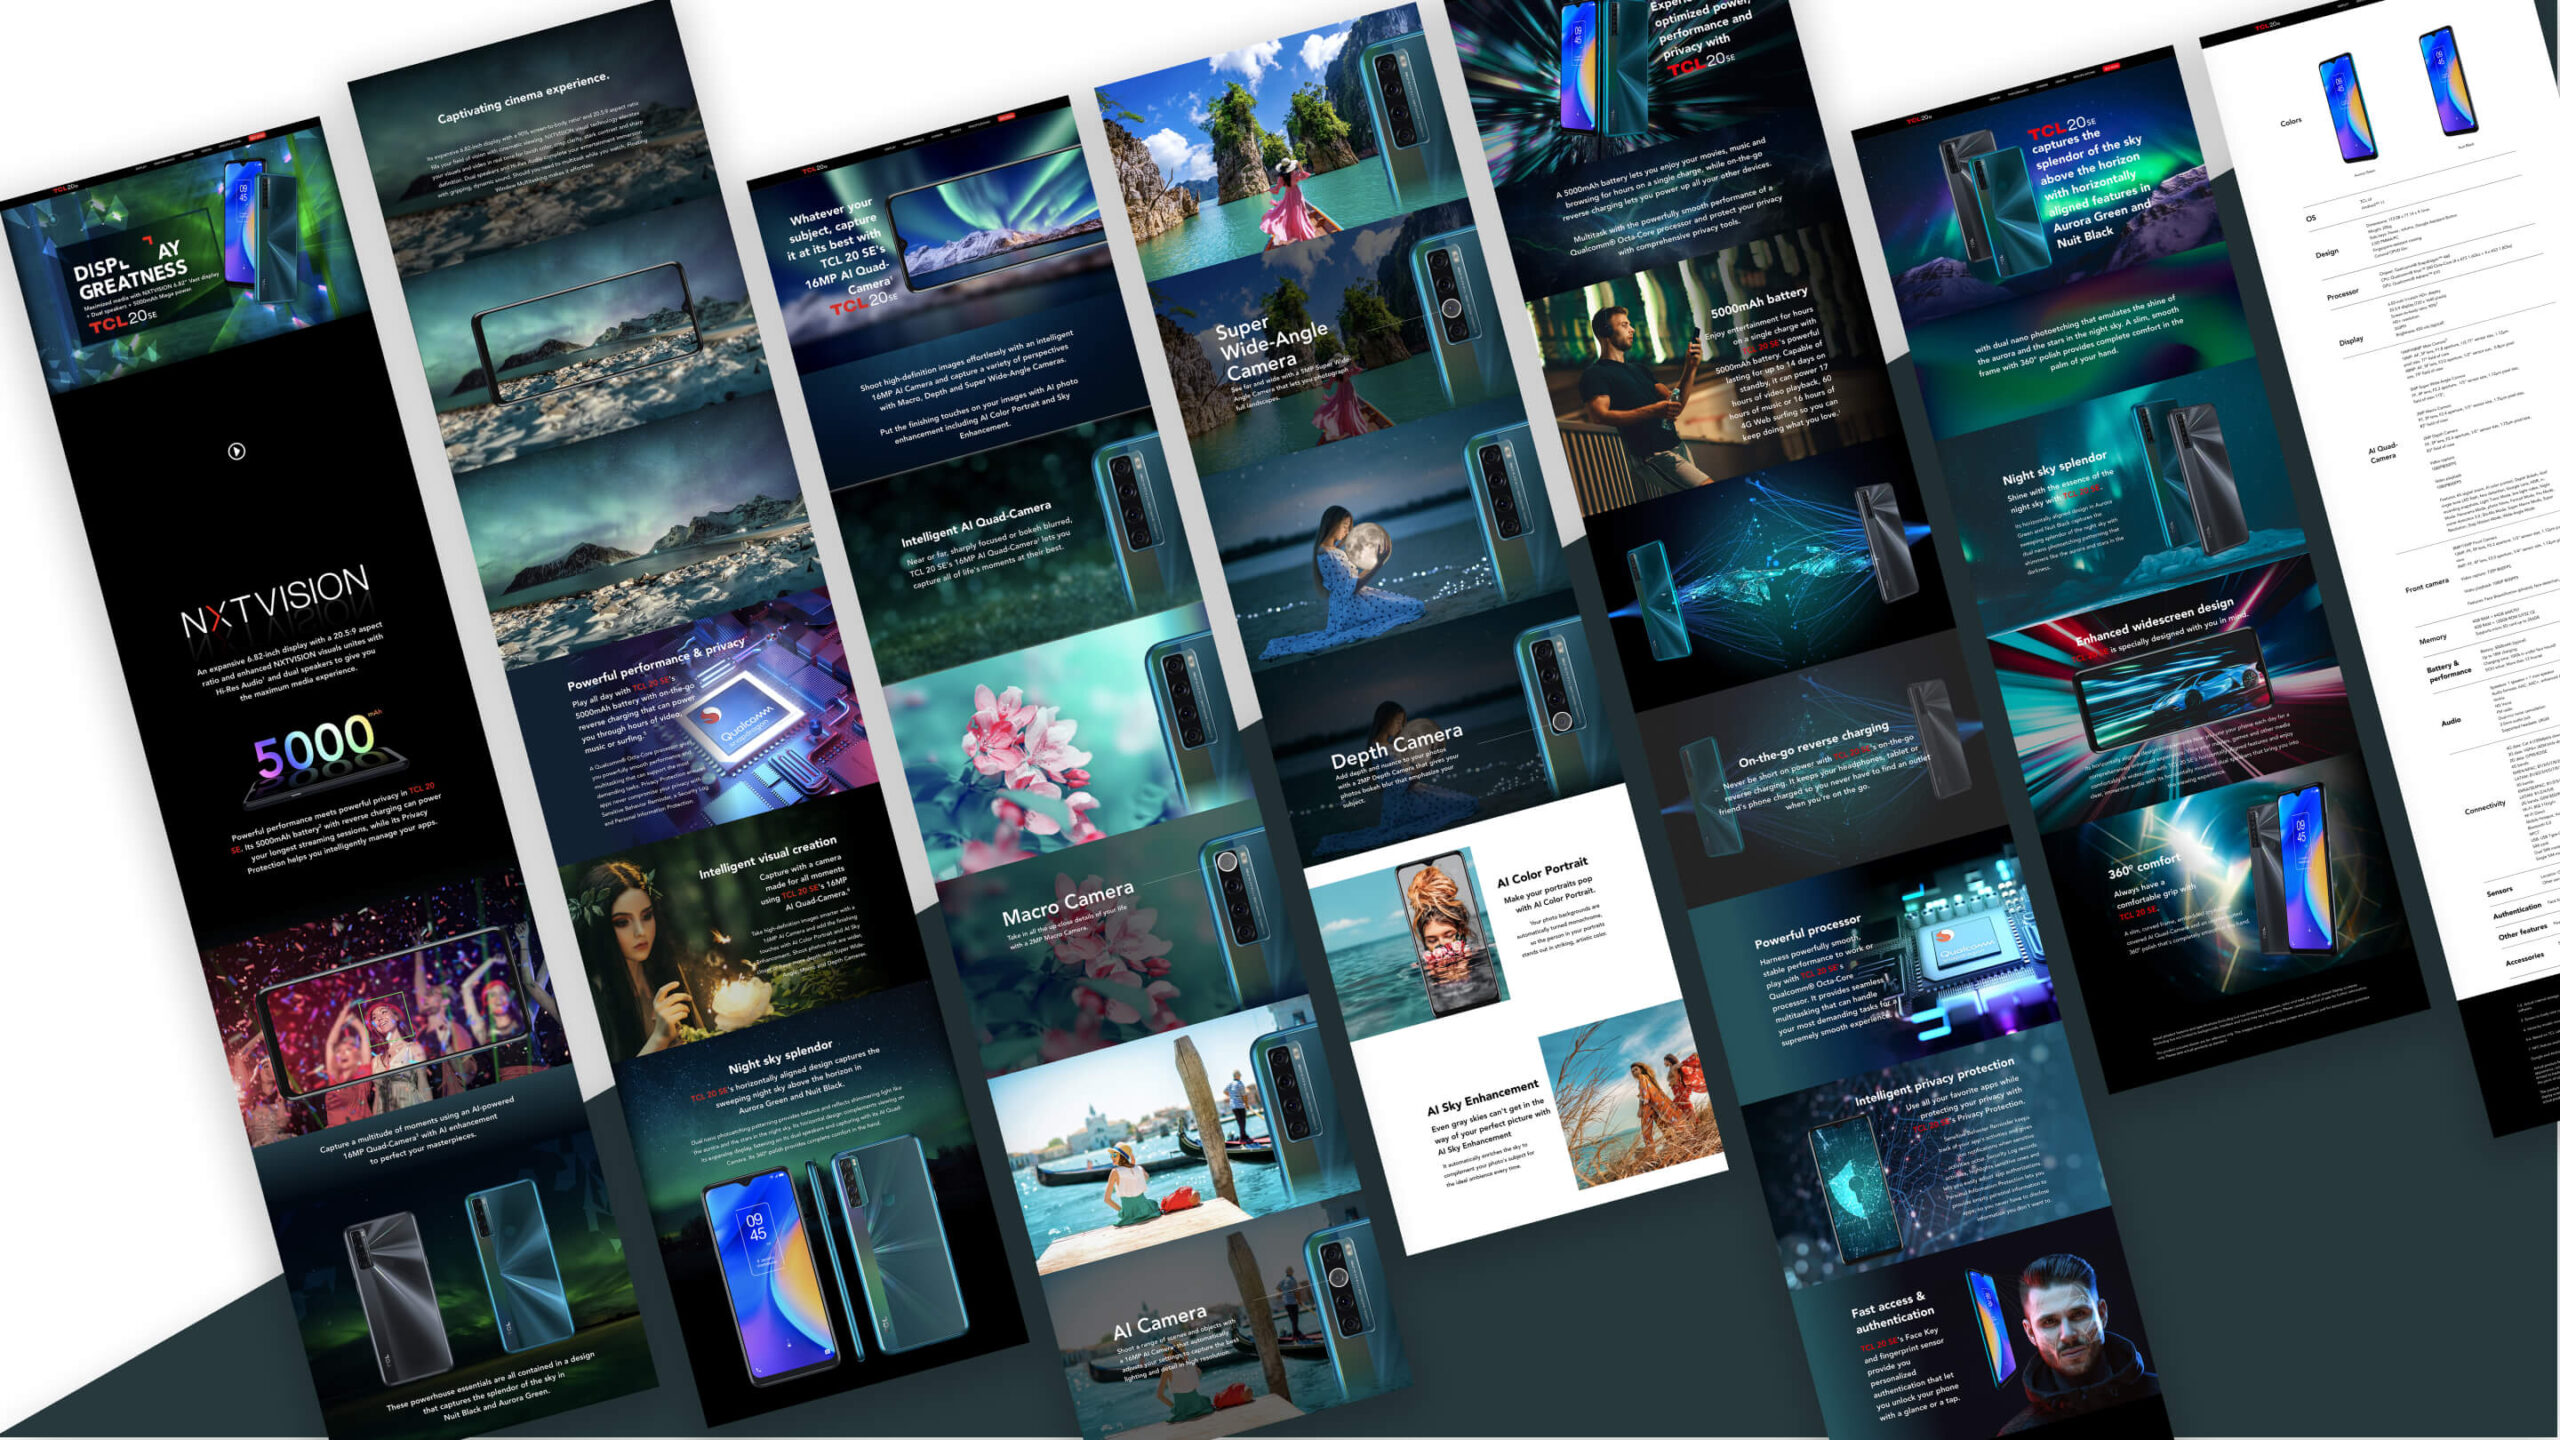Image resolution: width=2560 pixels, height=1440 pixels.
Task: Click the 'Intelligent visual creation' heading
Action: click(768, 857)
